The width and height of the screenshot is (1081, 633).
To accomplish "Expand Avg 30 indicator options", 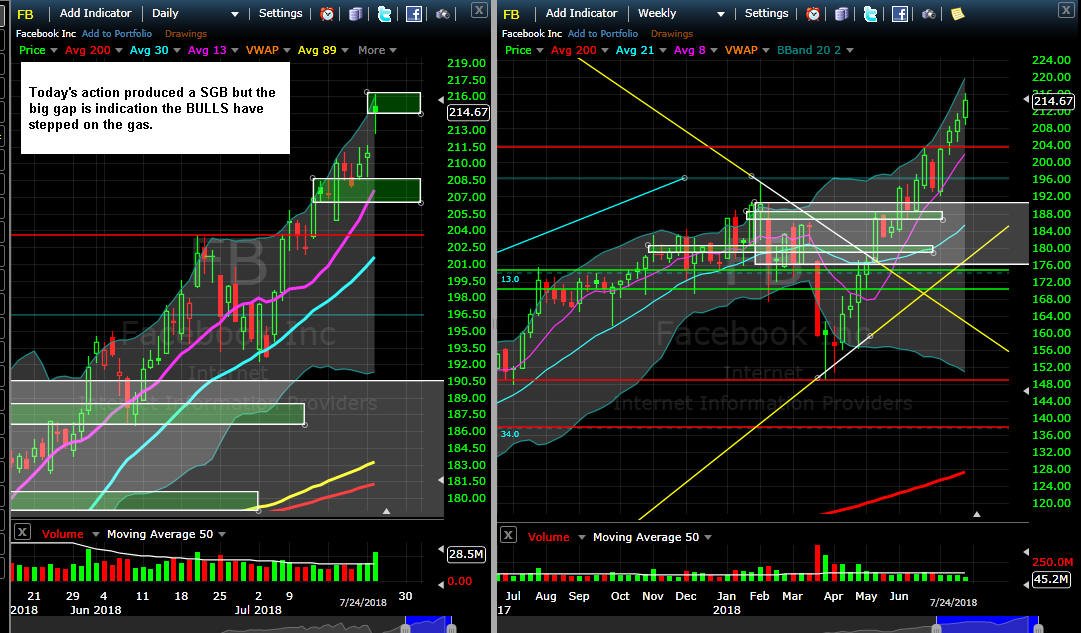I will (x=176, y=50).
